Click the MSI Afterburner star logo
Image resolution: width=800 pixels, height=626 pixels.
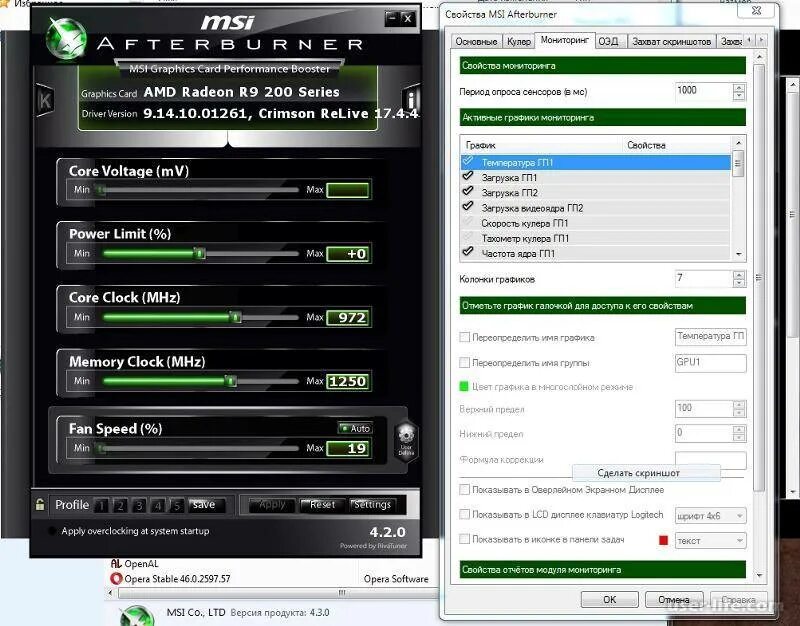click(65, 39)
